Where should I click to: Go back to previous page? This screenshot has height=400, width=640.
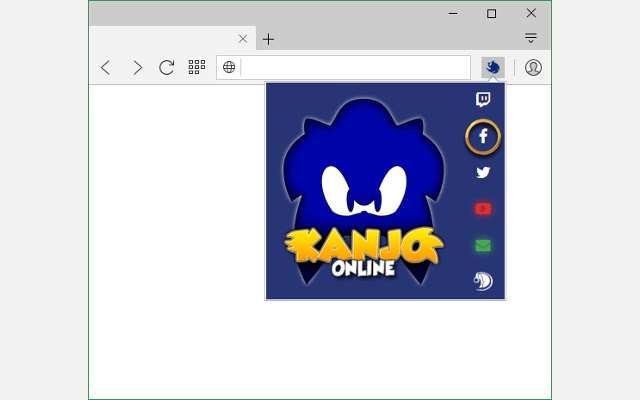pyautogui.click(x=106, y=67)
